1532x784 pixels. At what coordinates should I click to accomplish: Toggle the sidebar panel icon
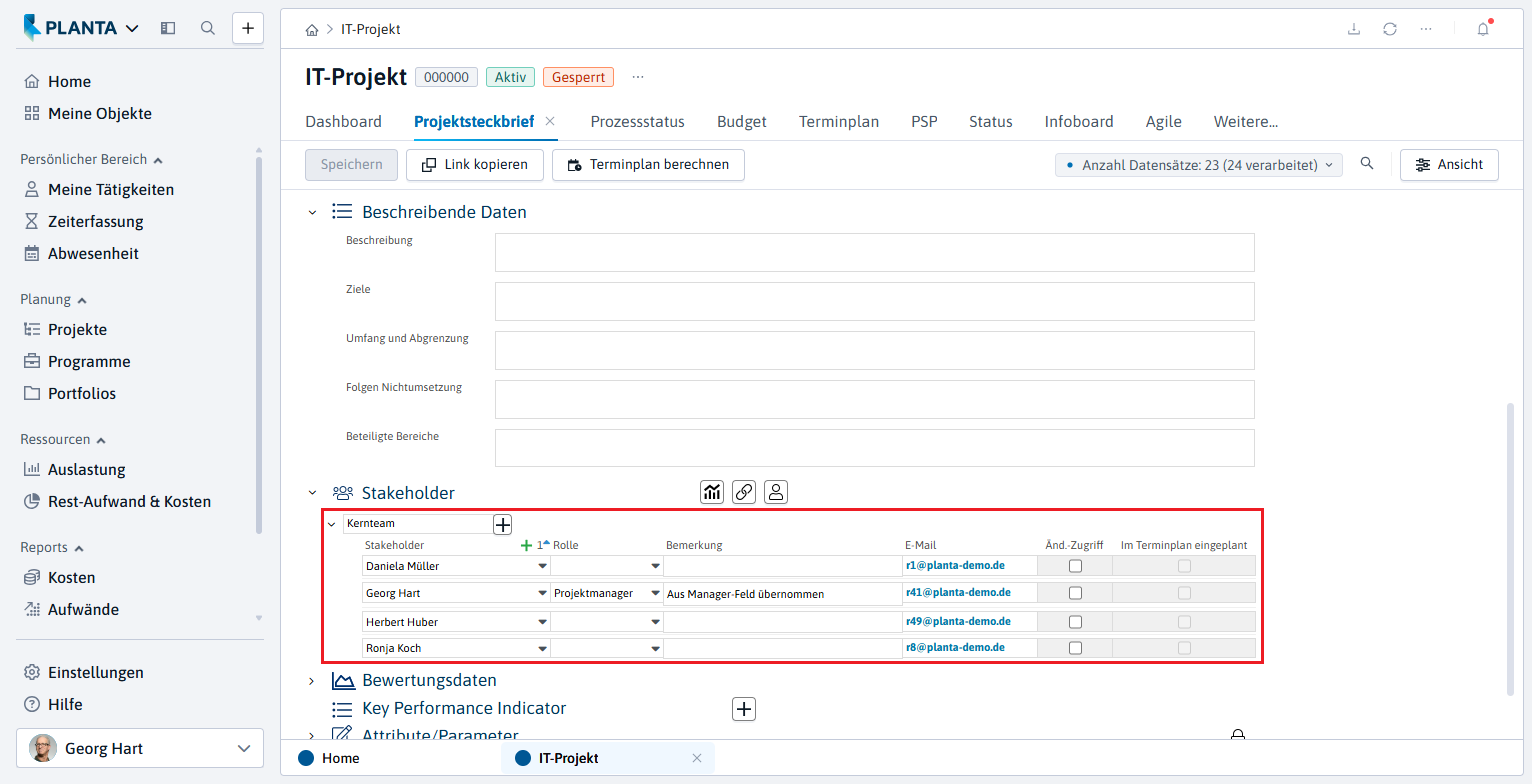[x=168, y=28]
